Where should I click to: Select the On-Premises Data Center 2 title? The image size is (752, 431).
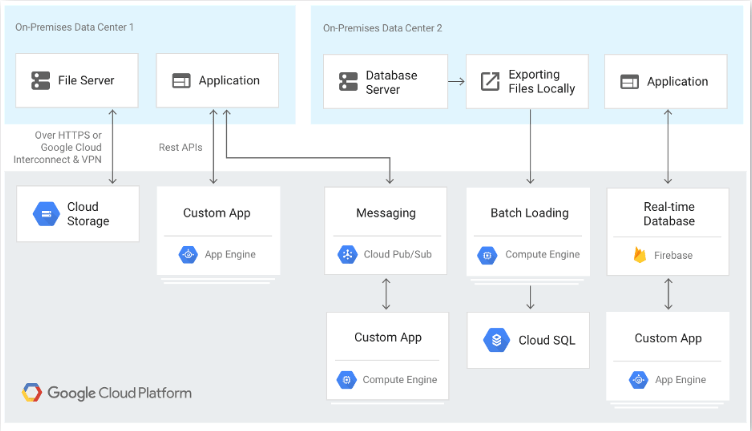[x=382, y=28]
